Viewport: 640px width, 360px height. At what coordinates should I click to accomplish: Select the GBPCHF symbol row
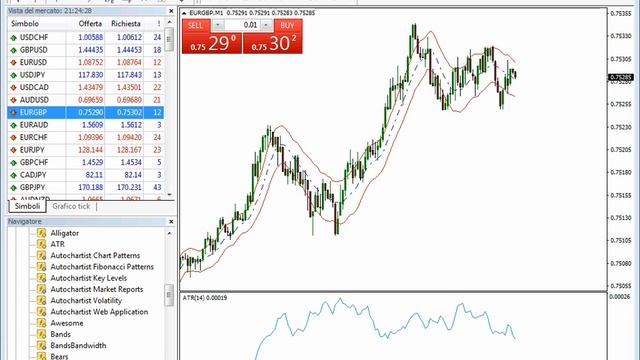(x=86, y=162)
